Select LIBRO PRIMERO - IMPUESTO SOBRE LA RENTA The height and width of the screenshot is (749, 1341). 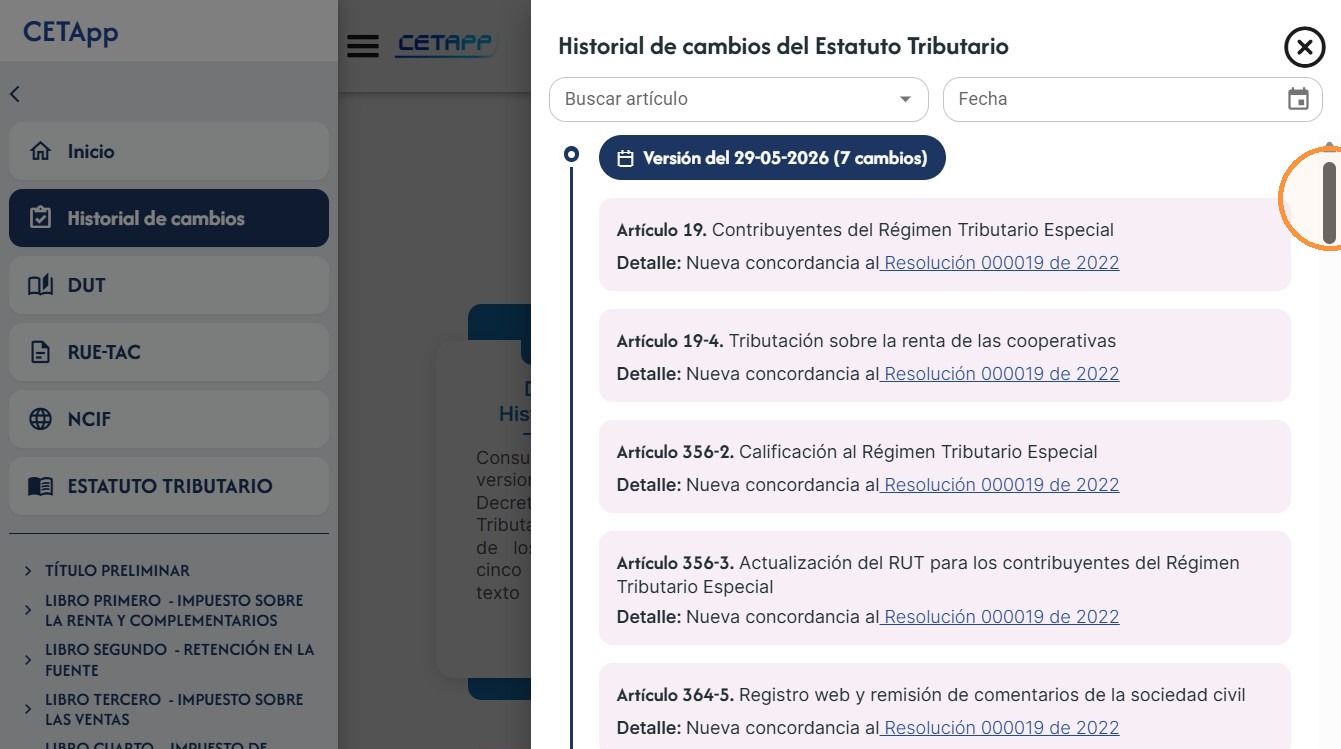[x=174, y=610]
